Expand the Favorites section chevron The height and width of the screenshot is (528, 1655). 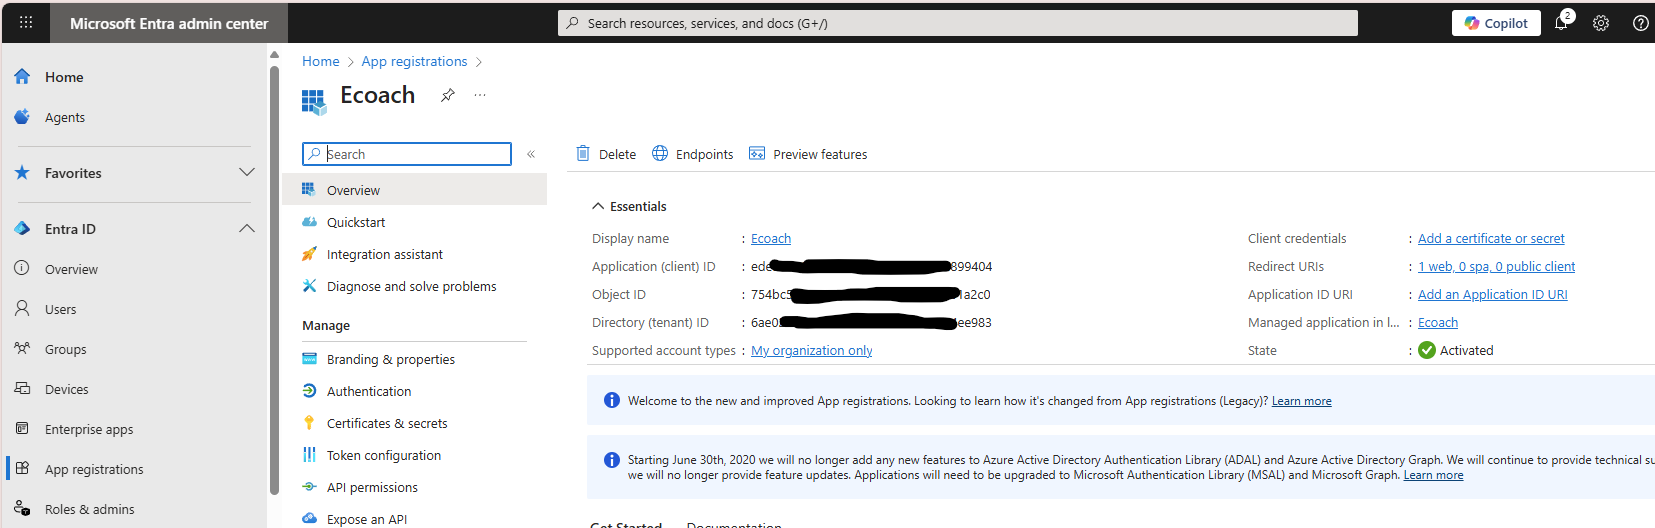tap(247, 172)
